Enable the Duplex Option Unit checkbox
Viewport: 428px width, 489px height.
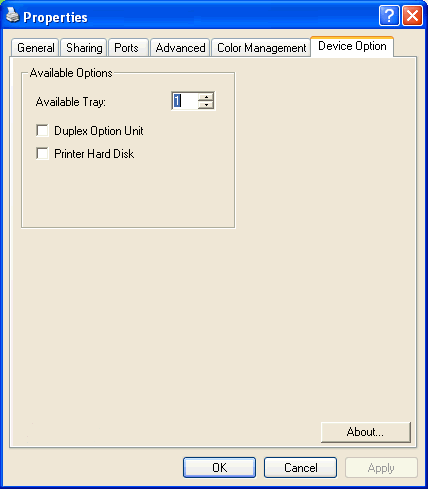[x=43, y=131]
